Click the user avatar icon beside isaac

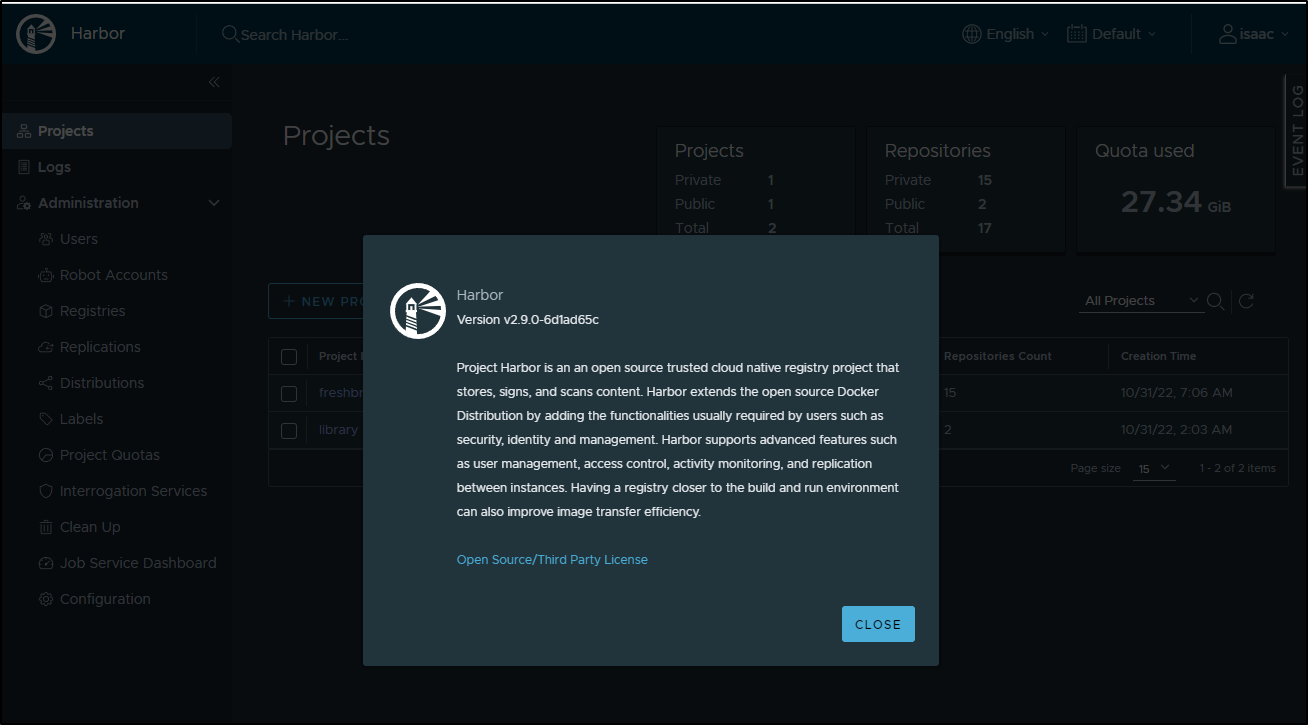pyautogui.click(x=1228, y=34)
